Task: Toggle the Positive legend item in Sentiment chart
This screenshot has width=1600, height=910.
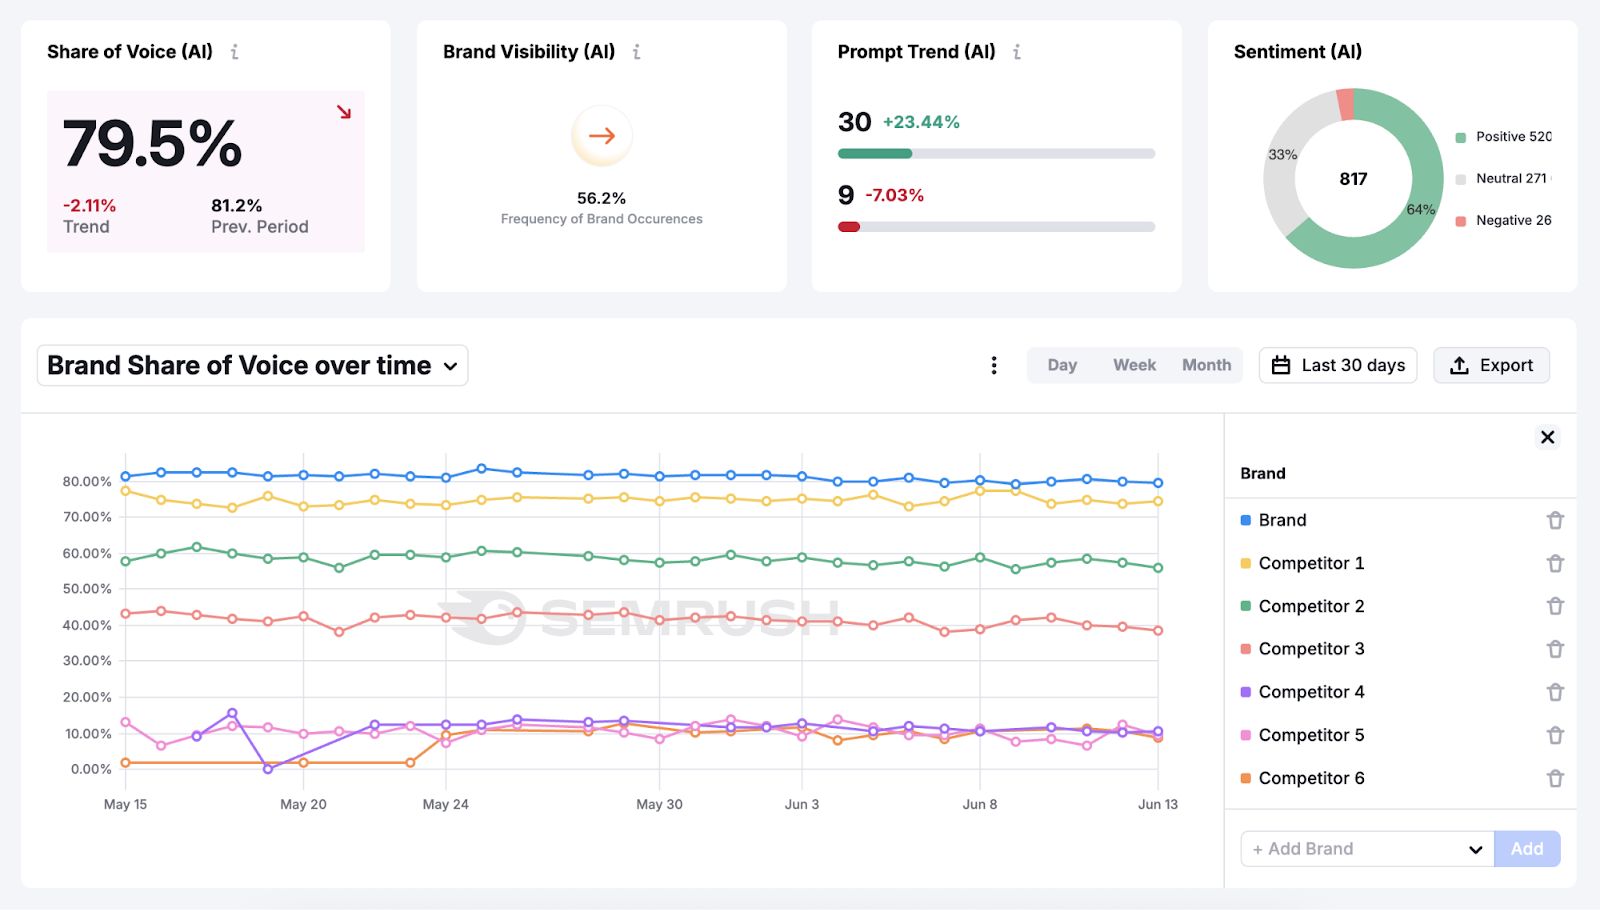Action: tap(1504, 137)
